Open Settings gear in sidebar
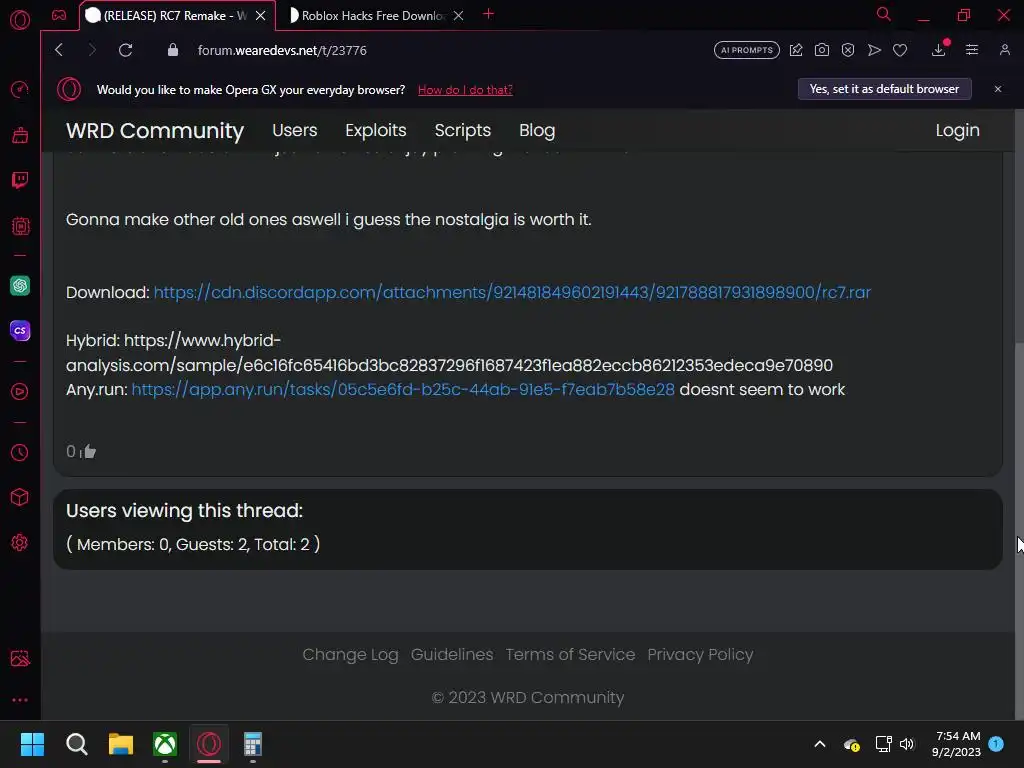1024x768 pixels. pyautogui.click(x=20, y=543)
